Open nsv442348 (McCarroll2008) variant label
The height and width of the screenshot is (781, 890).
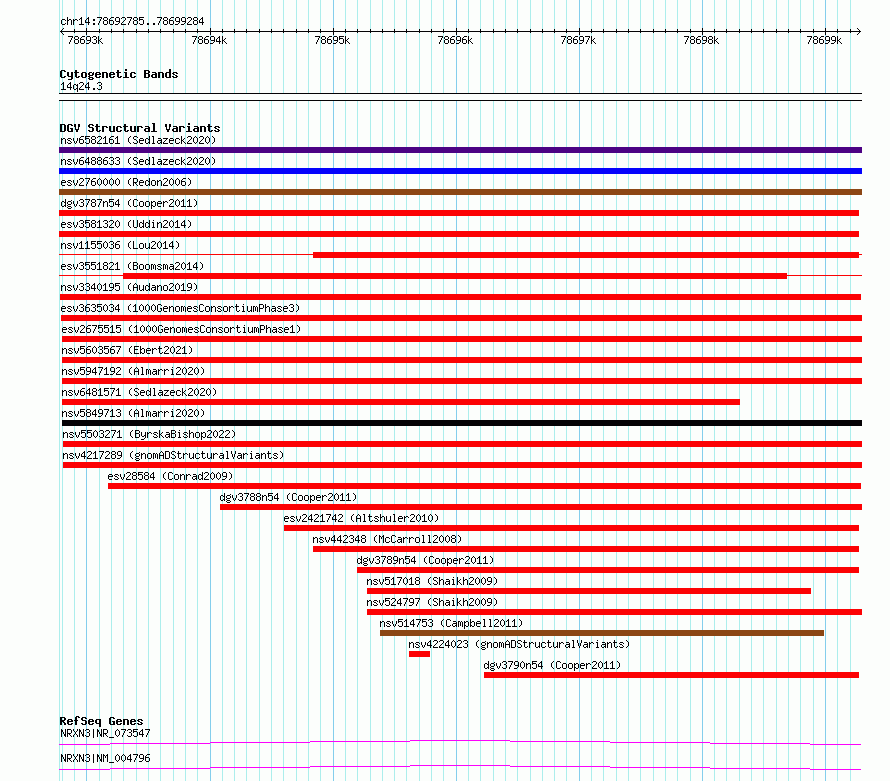pyautogui.click(x=387, y=539)
